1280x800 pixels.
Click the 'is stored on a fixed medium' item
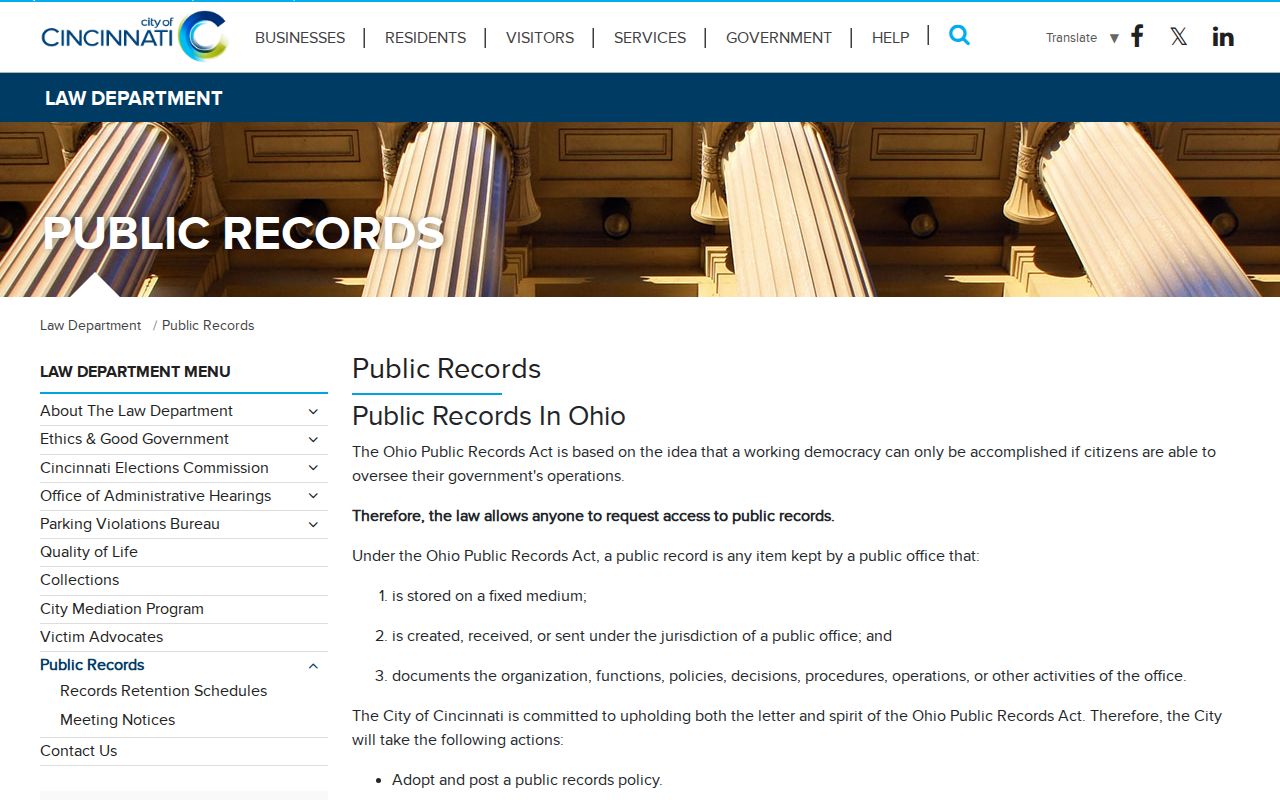point(489,596)
